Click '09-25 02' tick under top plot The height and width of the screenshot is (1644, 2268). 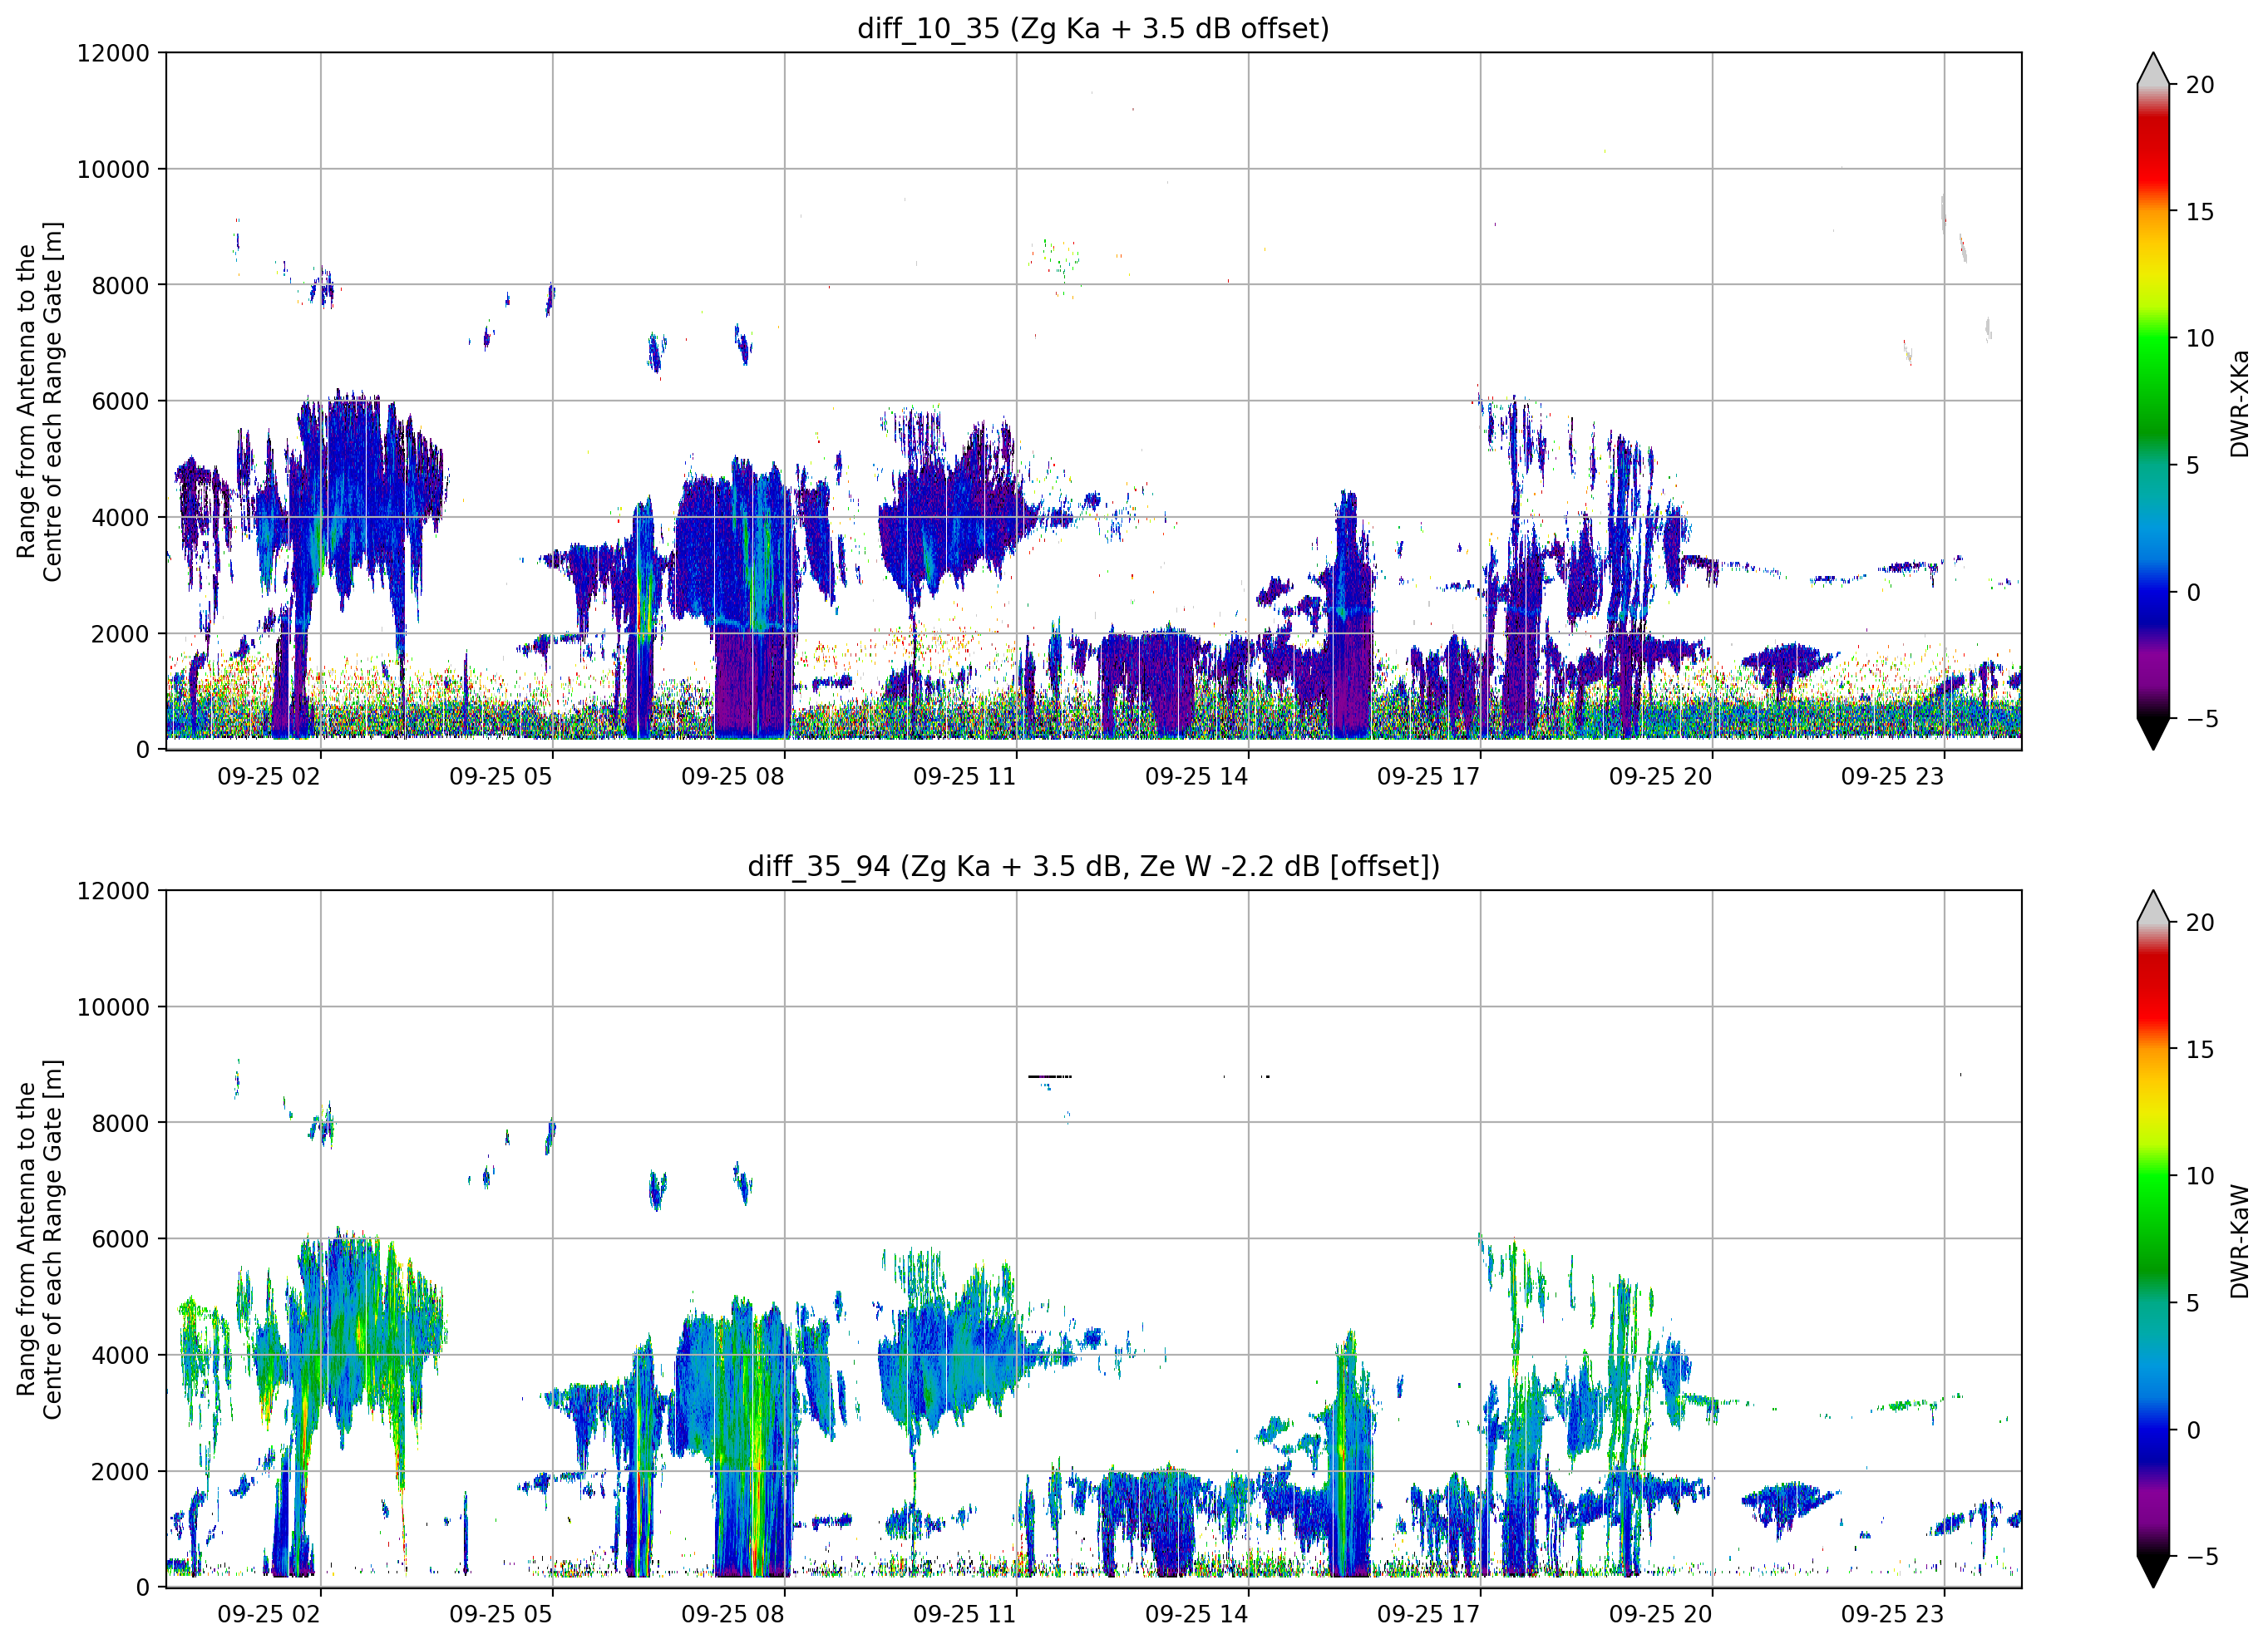pos(269,777)
